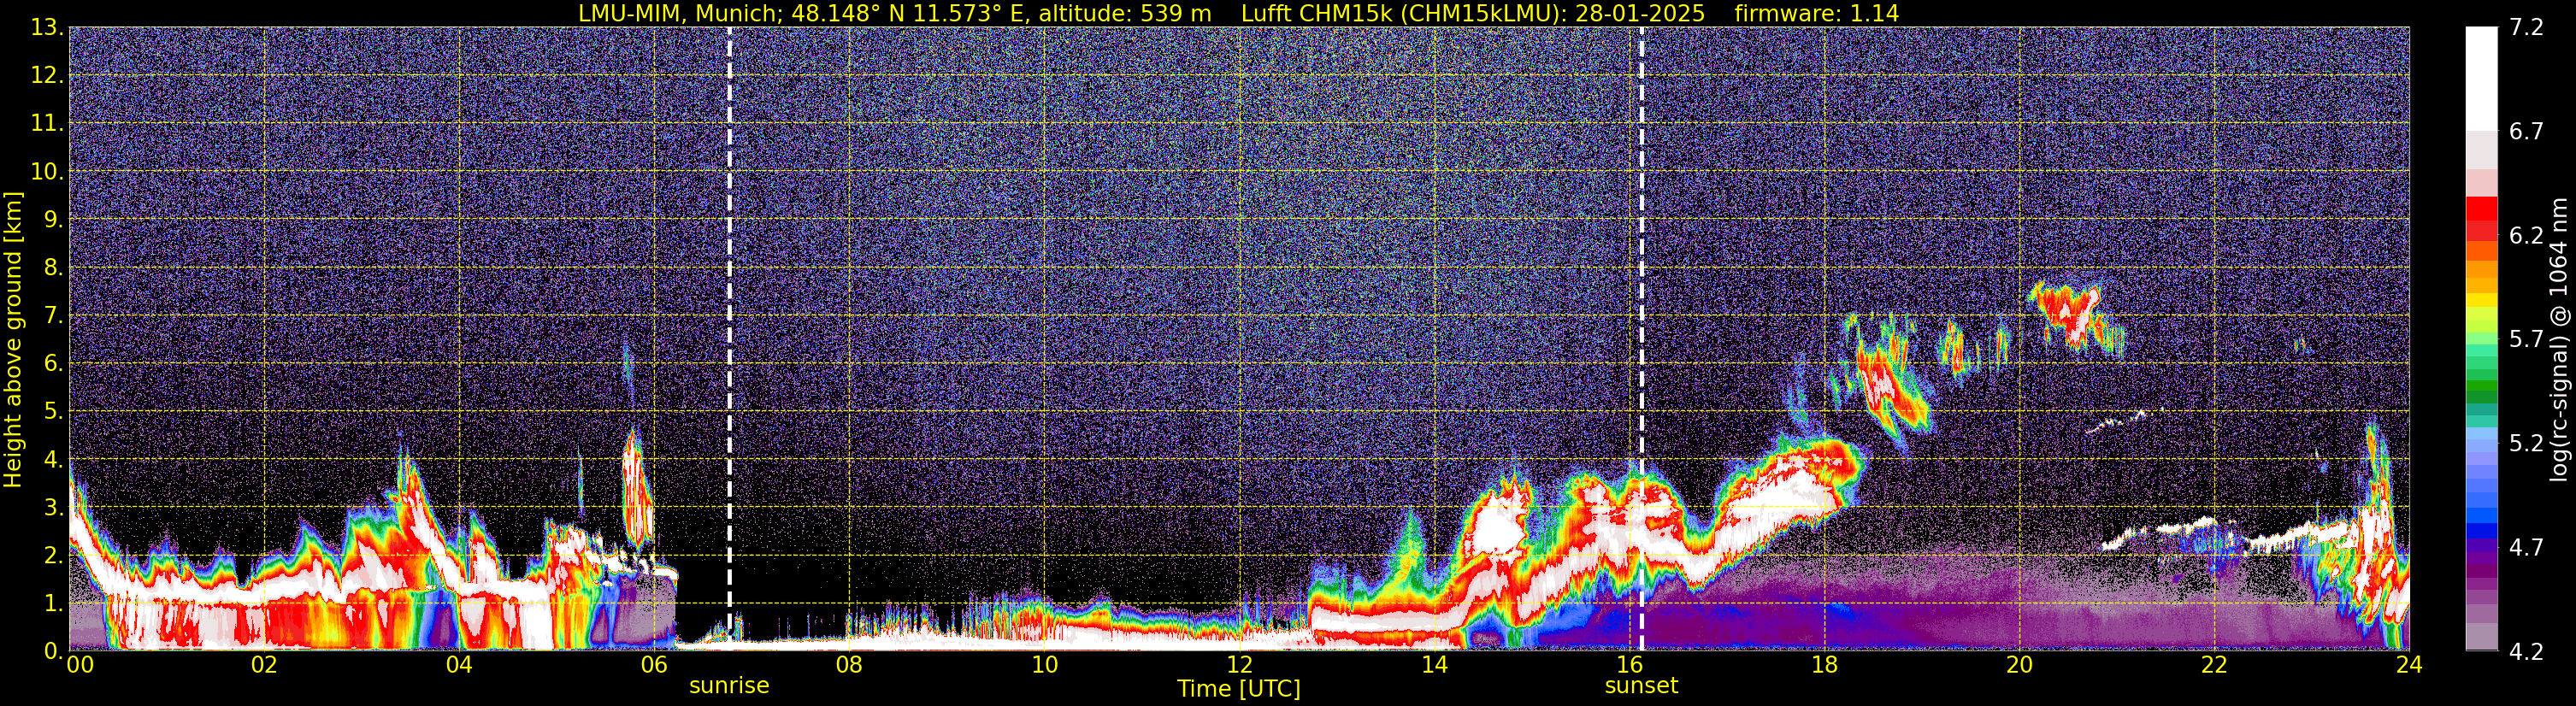Click the 6.7 colorbar tick label
Image resolution: width=2576 pixels, height=706 pixels.
click(2526, 132)
